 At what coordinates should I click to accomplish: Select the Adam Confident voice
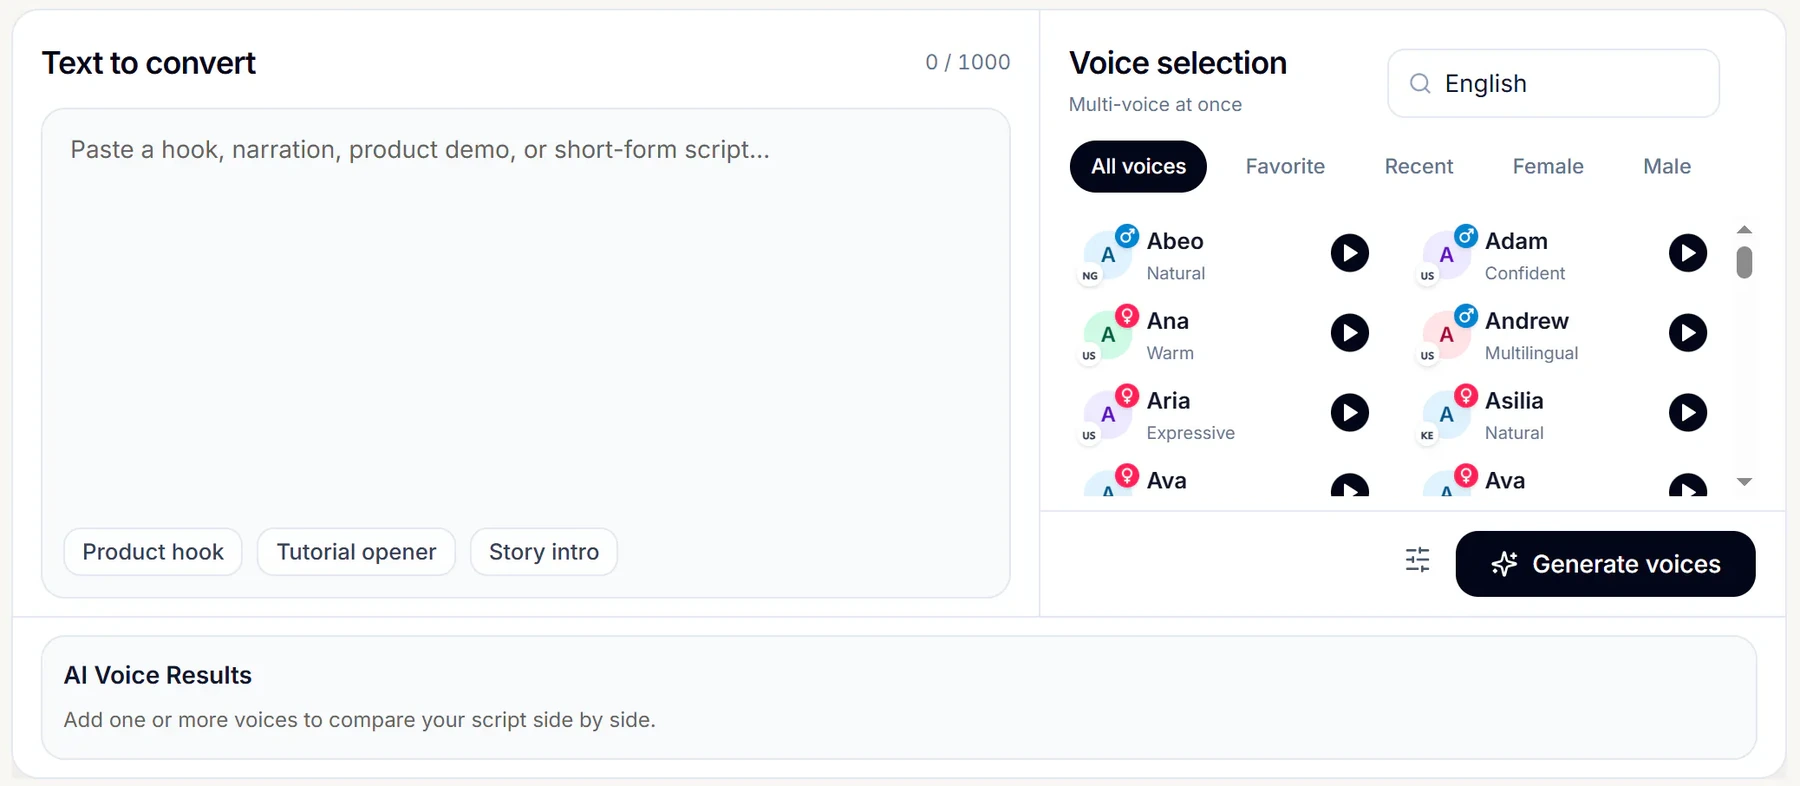click(1524, 256)
